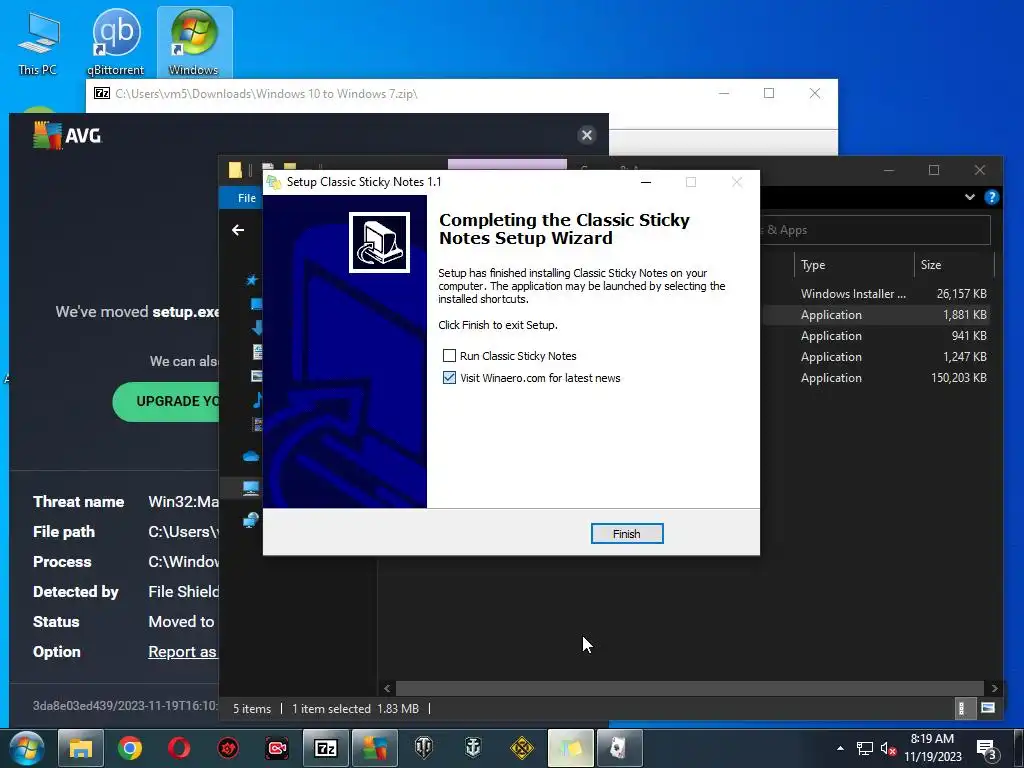The image size is (1024, 768).
Task: Click setup installer logo image
Action: click(x=379, y=242)
